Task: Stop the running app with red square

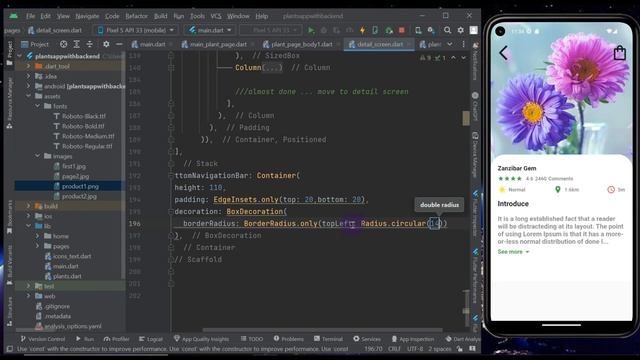Action: click(x=402, y=30)
